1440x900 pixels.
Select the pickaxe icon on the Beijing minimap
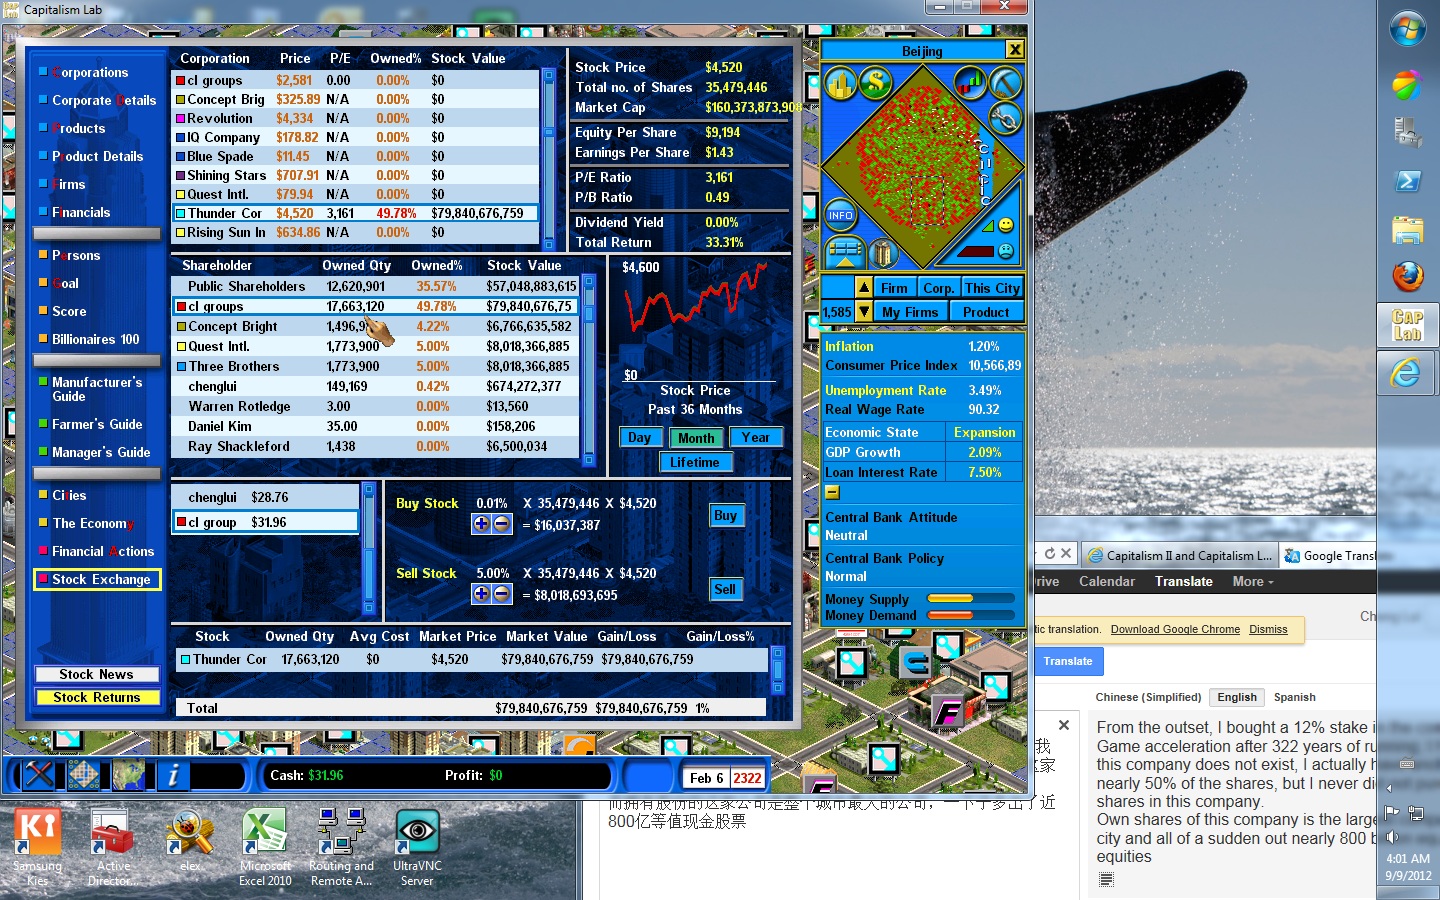[1005, 83]
